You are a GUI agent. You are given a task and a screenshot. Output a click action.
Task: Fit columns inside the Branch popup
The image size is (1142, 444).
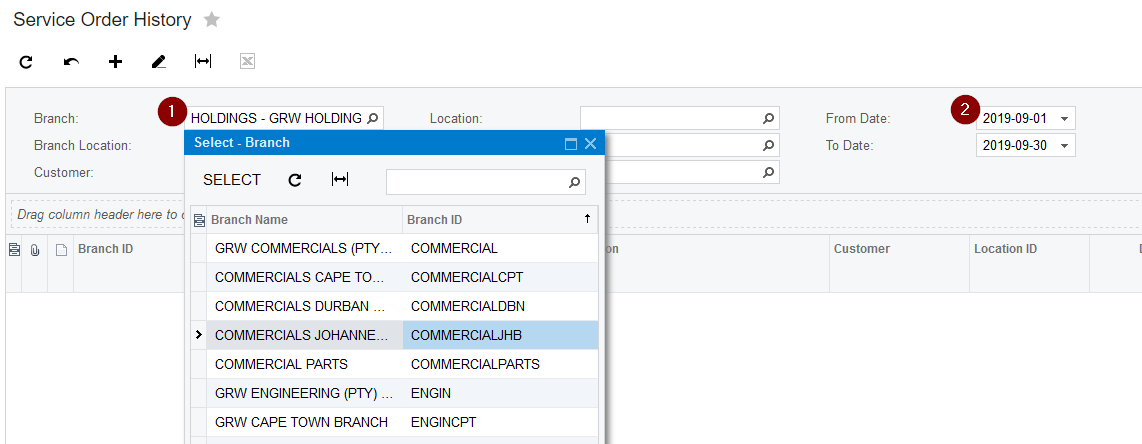coord(340,180)
